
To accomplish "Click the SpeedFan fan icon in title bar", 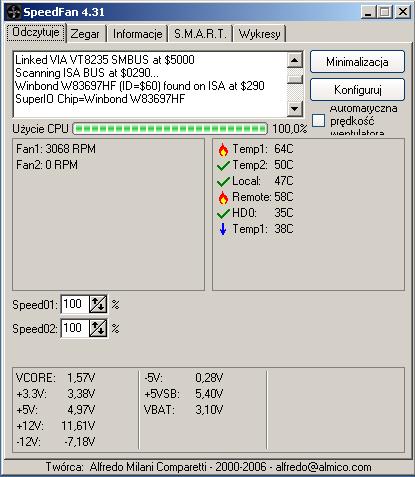I will (13, 12).
